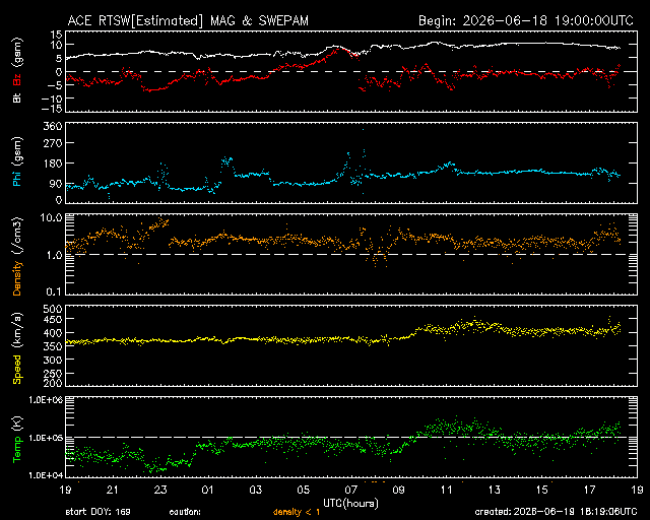Screen dimensions: 650x520
Task: Click the '13' hour tick label
Action: coord(494,490)
